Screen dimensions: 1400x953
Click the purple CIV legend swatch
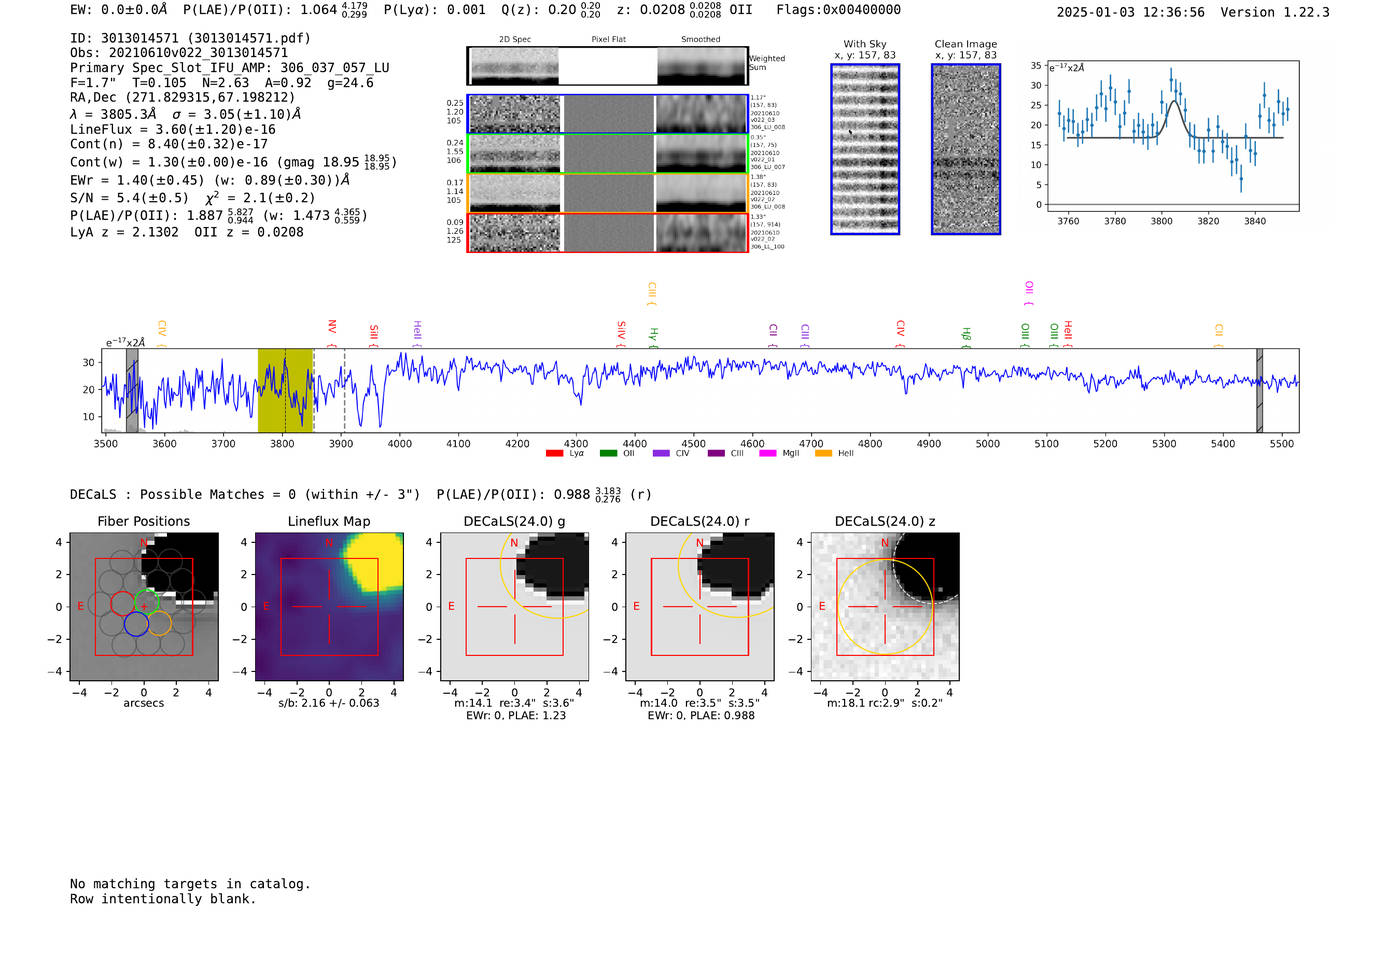660,454
